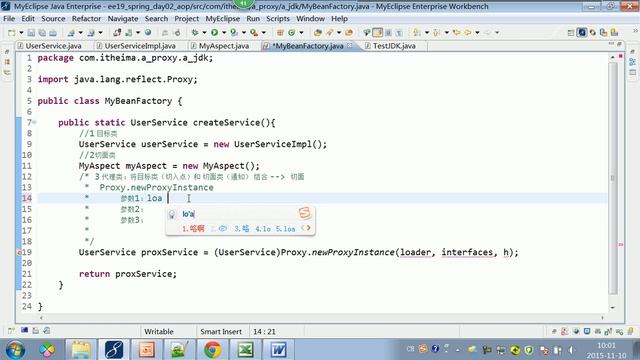Click the Last Edit Location icon

[x=457, y=33]
